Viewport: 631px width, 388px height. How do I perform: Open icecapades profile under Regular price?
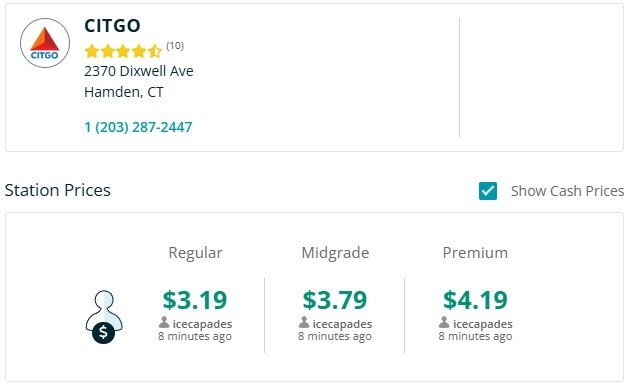point(202,324)
